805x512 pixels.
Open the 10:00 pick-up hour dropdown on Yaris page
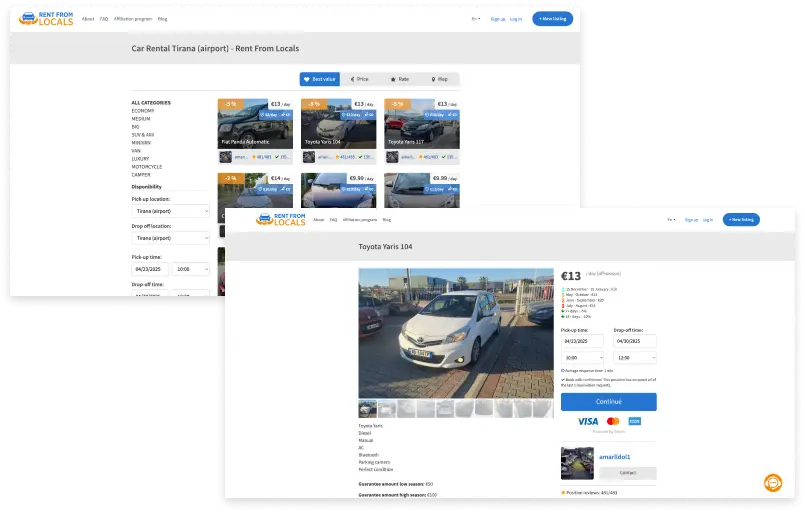click(582, 357)
